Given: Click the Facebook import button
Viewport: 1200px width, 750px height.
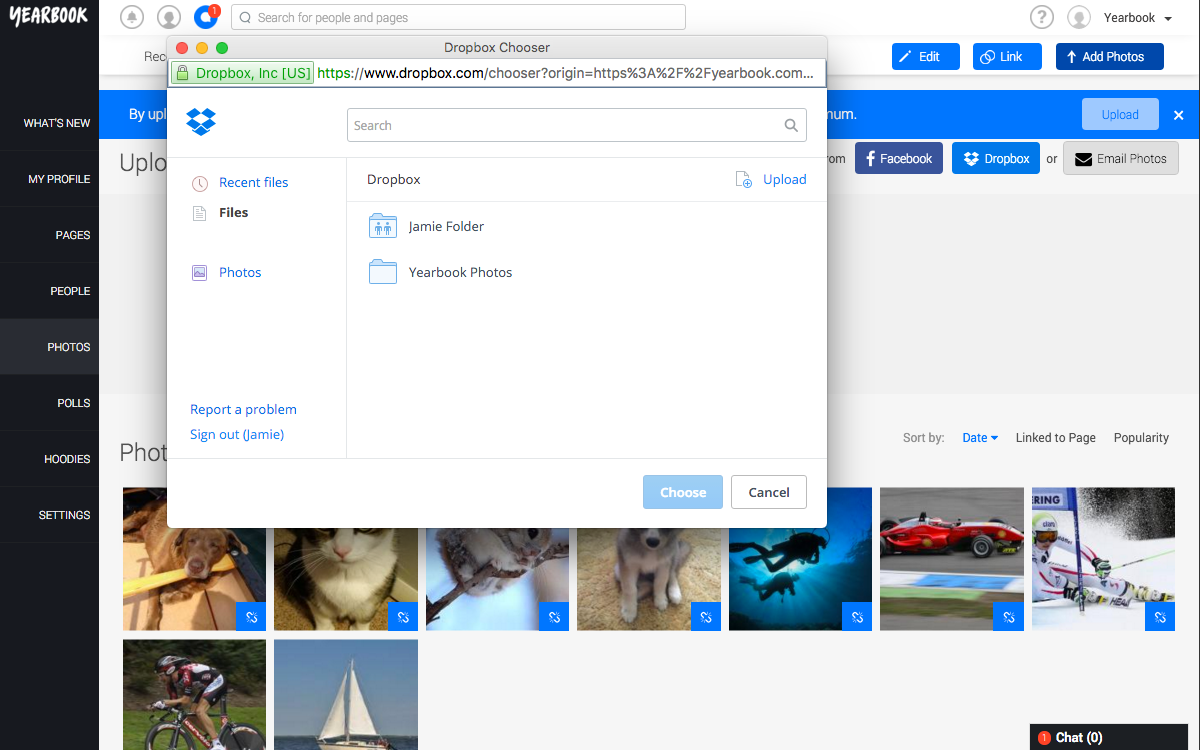Looking at the screenshot, I should (x=899, y=158).
